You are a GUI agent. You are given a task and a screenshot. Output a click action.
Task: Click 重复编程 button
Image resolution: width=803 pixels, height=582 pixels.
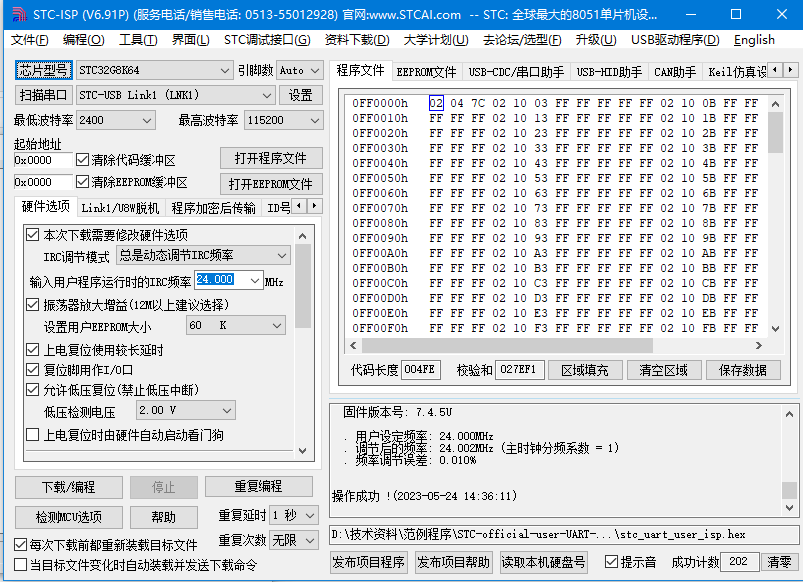pos(259,486)
